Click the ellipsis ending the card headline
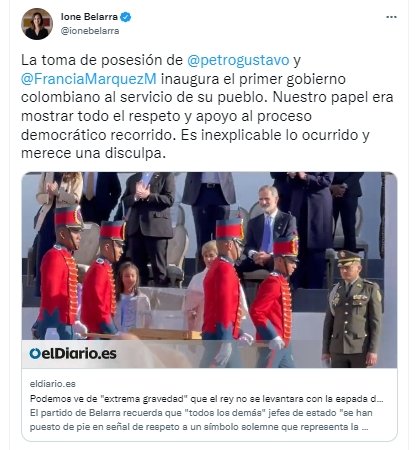 380,399
